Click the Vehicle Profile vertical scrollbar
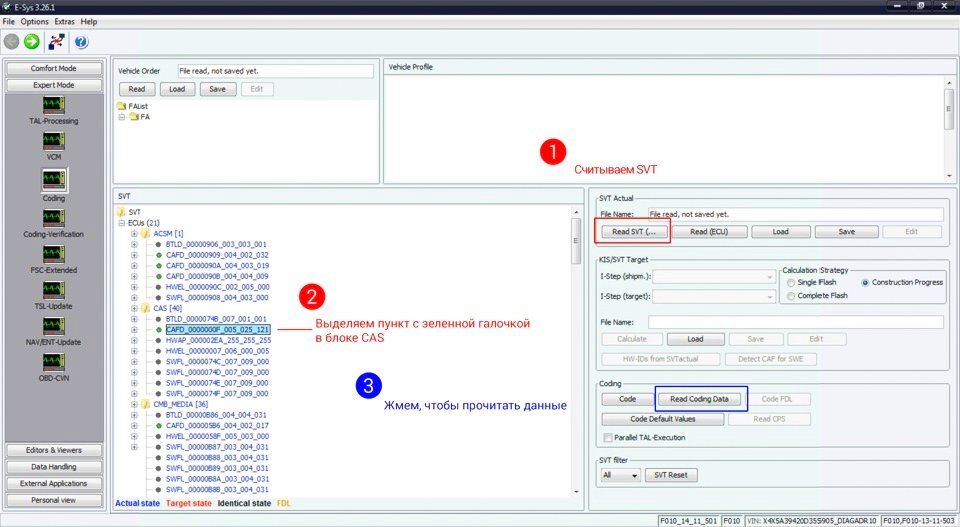Viewport: 960px width, 527px height. [949, 129]
